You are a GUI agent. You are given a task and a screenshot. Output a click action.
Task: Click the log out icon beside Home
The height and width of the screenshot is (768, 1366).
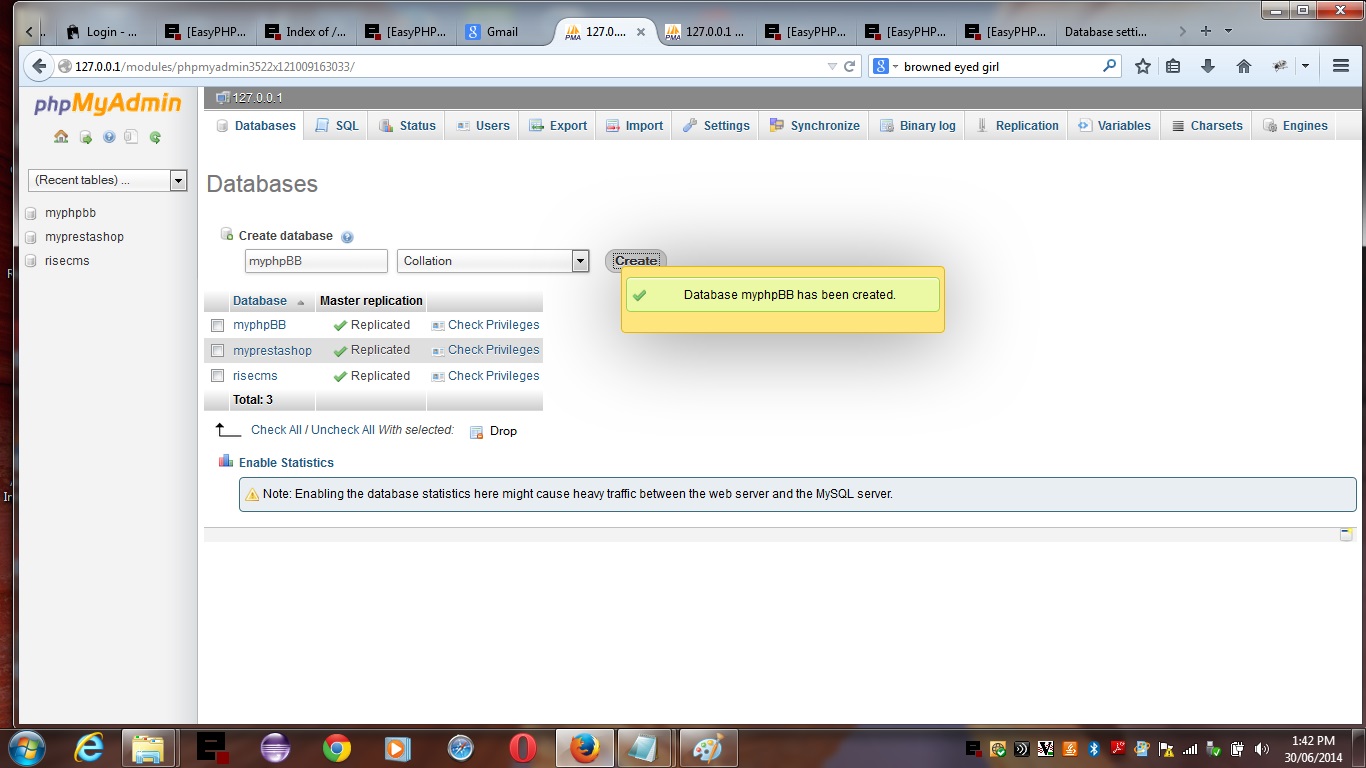click(86, 137)
